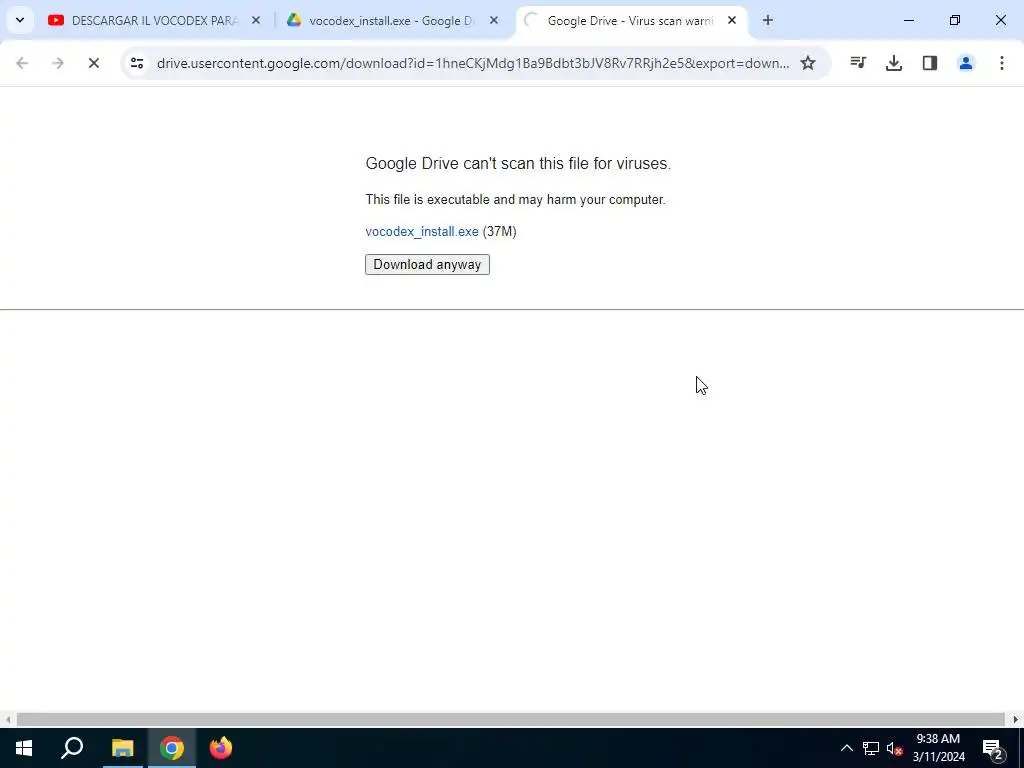
Task: Bookmark this page with the star
Action: (x=808, y=63)
